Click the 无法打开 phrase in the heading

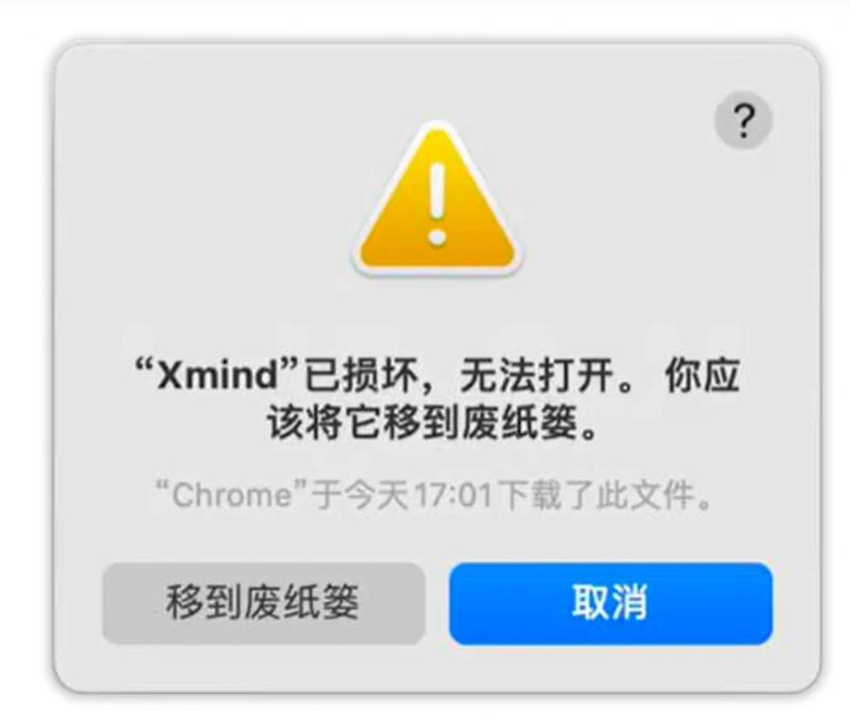pyautogui.click(x=537, y=375)
